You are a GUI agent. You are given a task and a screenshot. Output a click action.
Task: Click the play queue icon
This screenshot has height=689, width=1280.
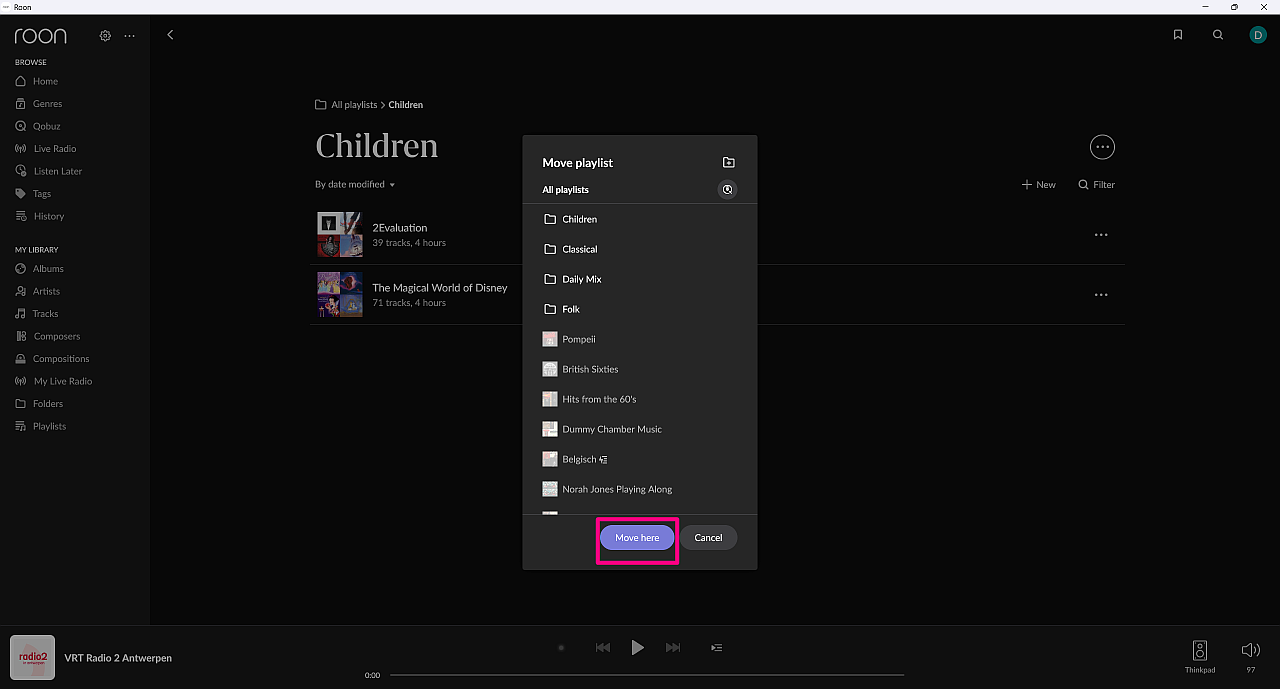(x=716, y=648)
